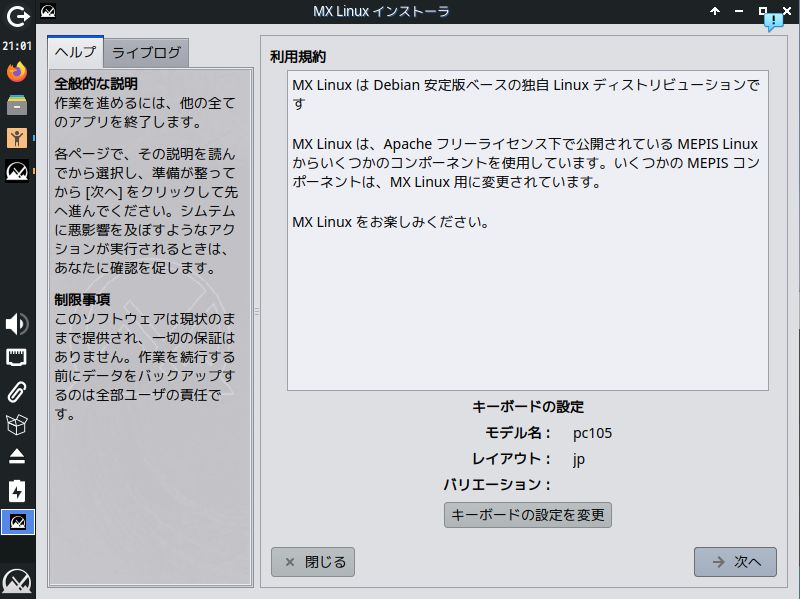
Task: Open the file manager panel icon
Action: click(x=17, y=105)
